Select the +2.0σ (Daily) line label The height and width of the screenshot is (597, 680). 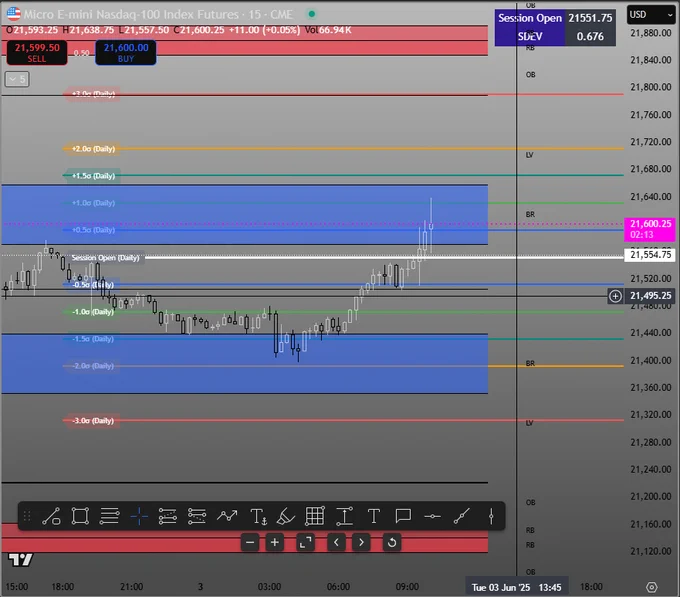92,149
